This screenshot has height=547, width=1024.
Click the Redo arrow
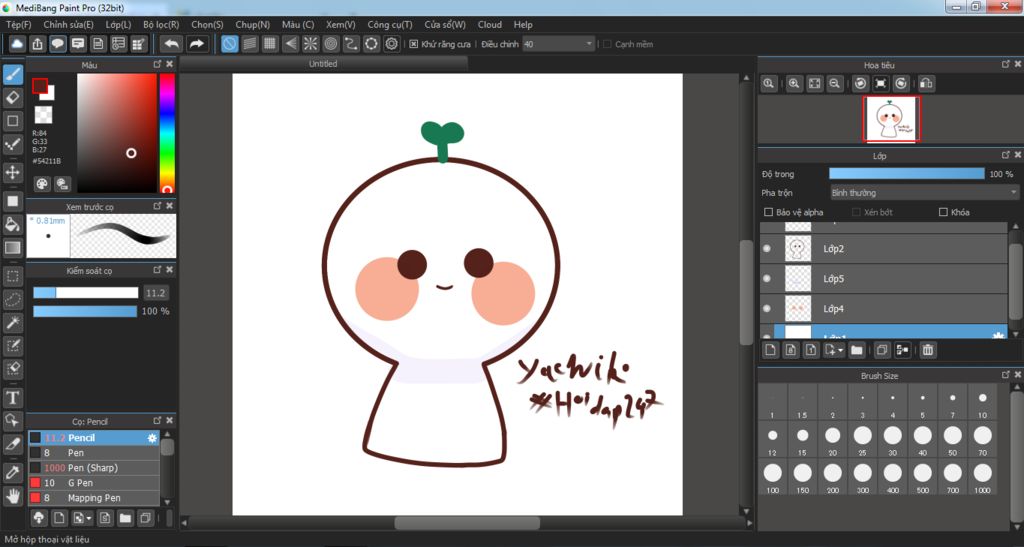(196, 44)
